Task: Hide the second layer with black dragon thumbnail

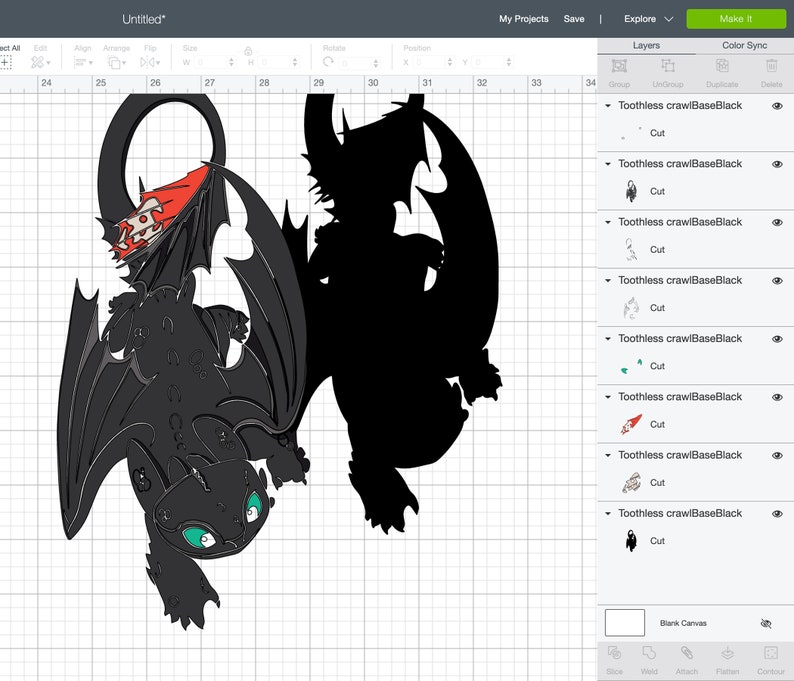Action: 777,164
